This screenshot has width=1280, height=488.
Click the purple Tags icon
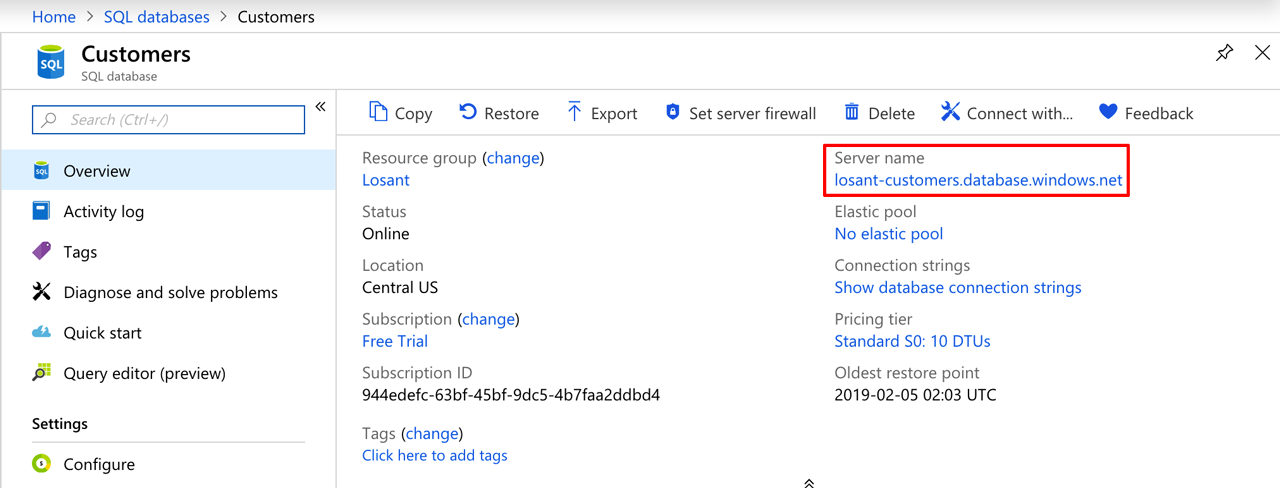tap(41, 251)
